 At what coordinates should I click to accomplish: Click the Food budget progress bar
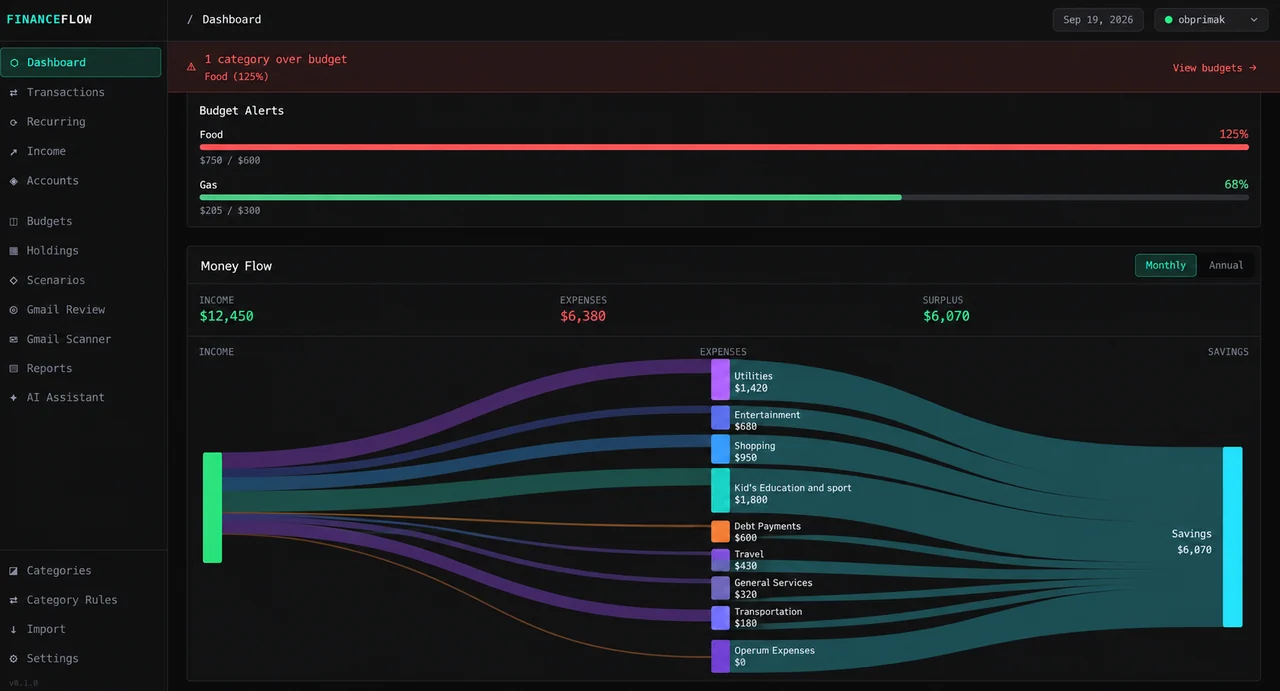(x=724, y=147)
